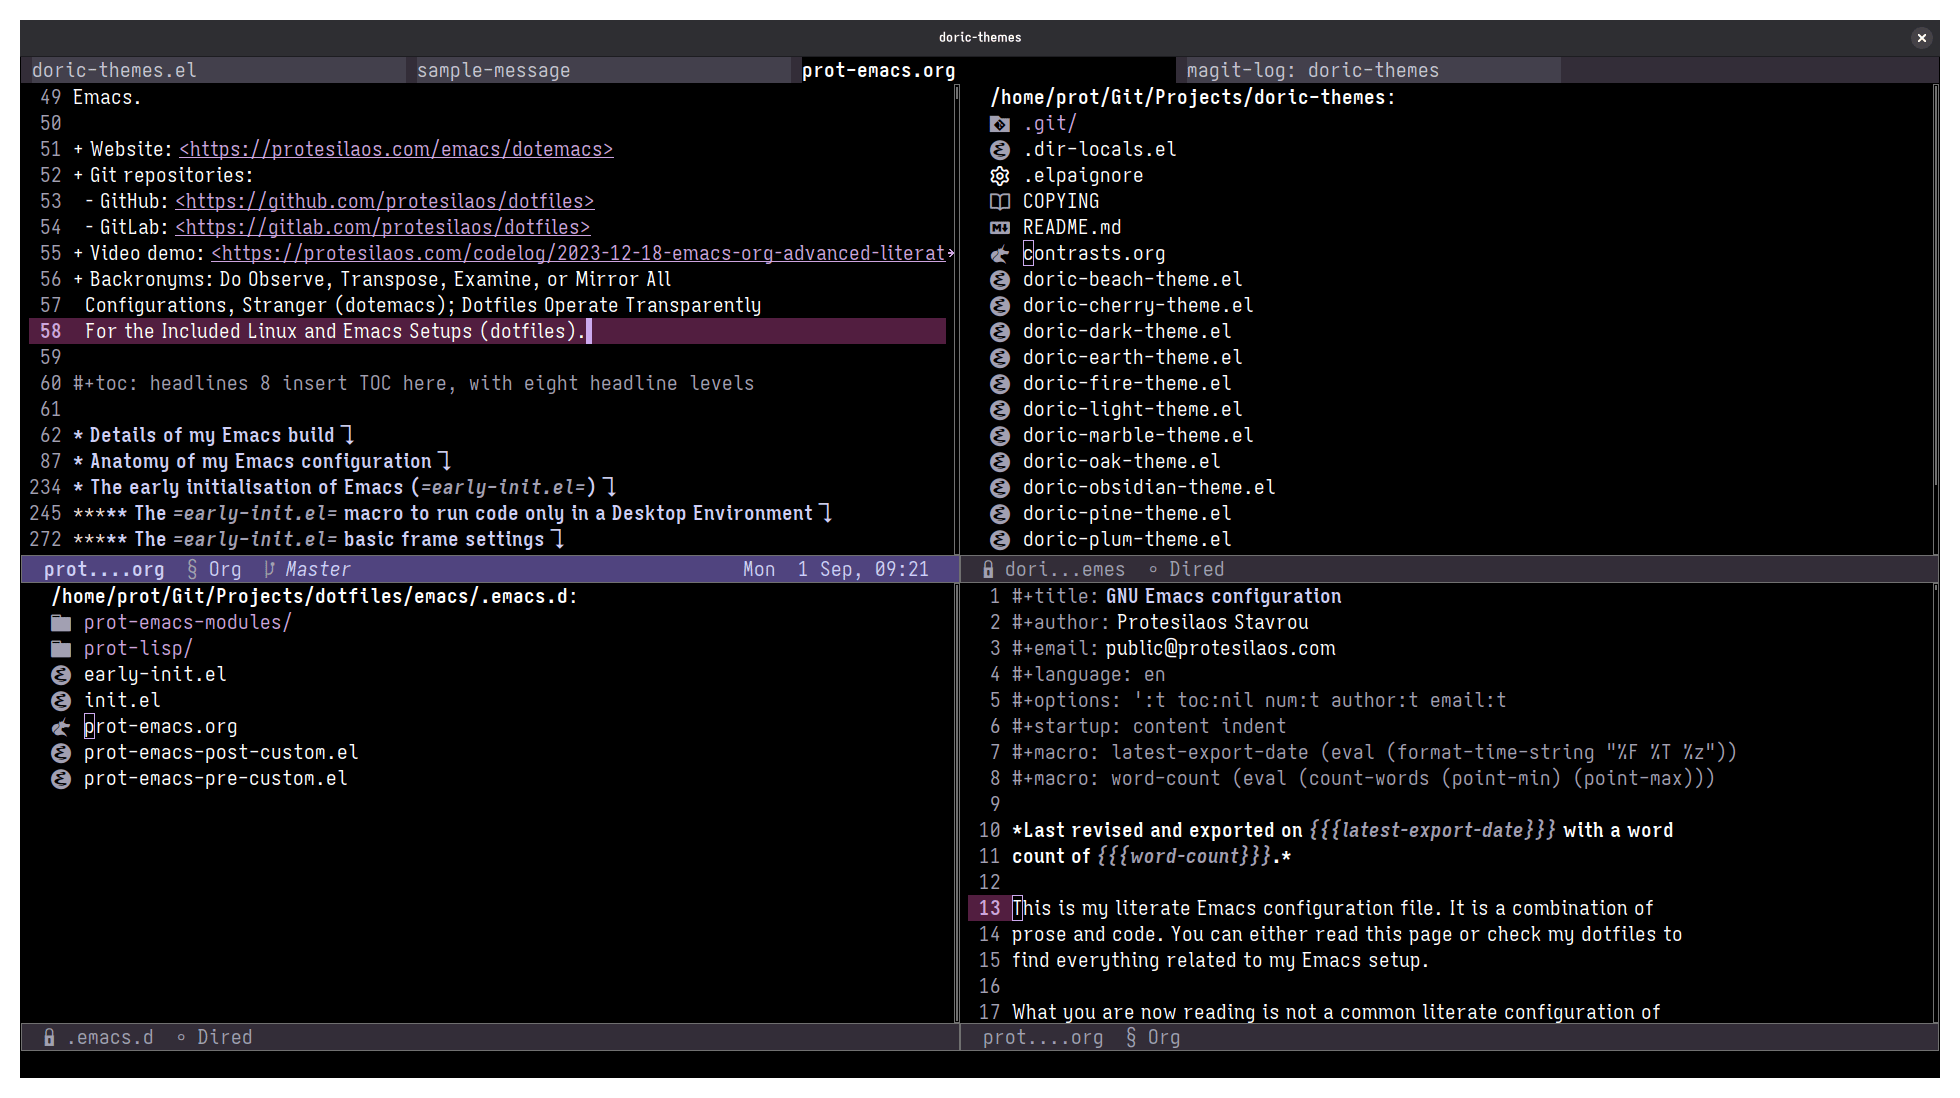Click the .git/ folder icon in doric-themes Dired

(999, 124)
